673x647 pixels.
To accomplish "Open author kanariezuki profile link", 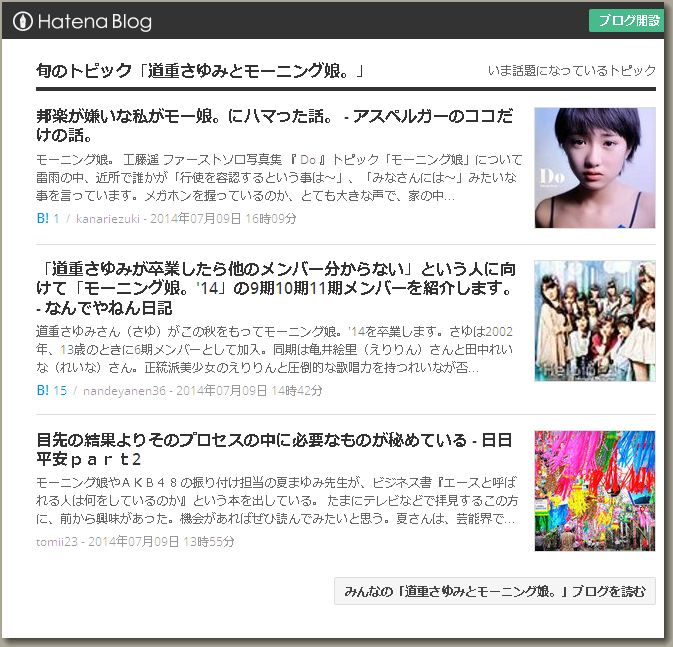I will (x=108, y=219).
